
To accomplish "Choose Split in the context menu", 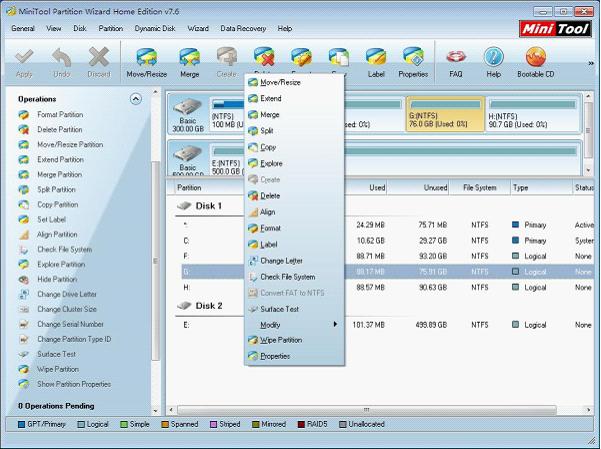I will pyautogui.click(x=294, y=131).
